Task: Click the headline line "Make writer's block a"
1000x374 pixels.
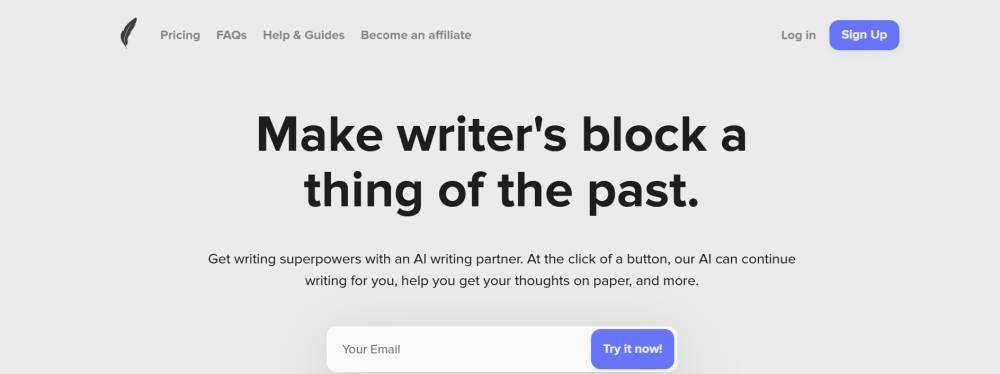Action: point(501,134)
